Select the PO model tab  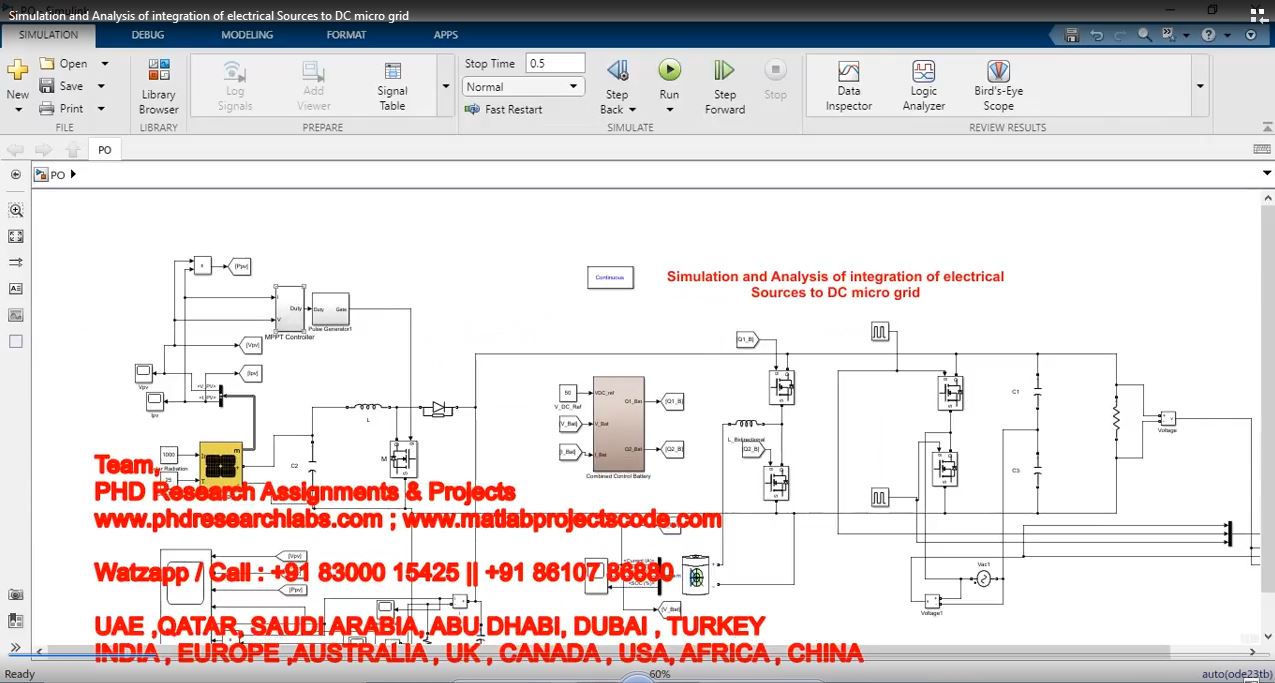(104, 150)
